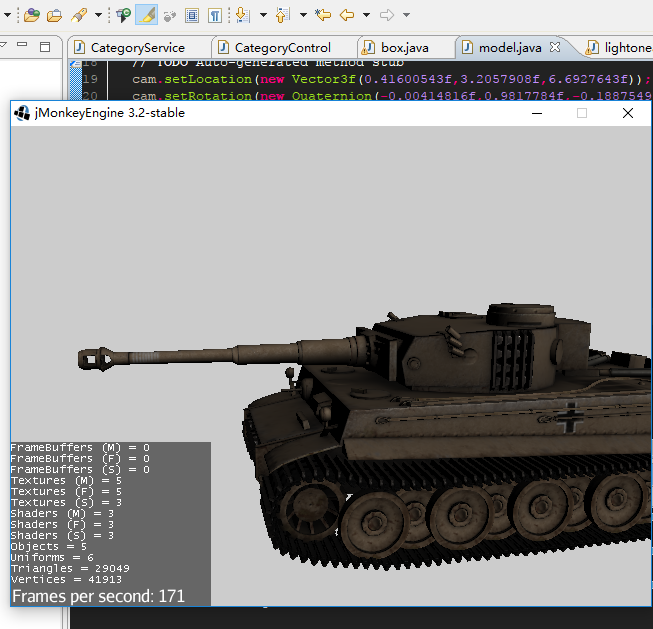Click the Java file icon on CategoryService tab
This screenshot has width=653, height=629.
click(80, 47)
